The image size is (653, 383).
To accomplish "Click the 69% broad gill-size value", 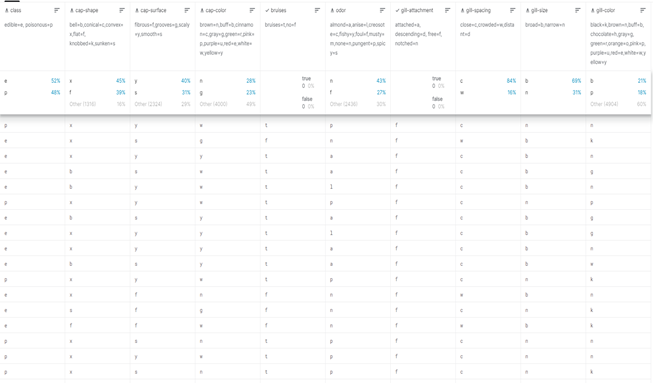I will point(576,81).
